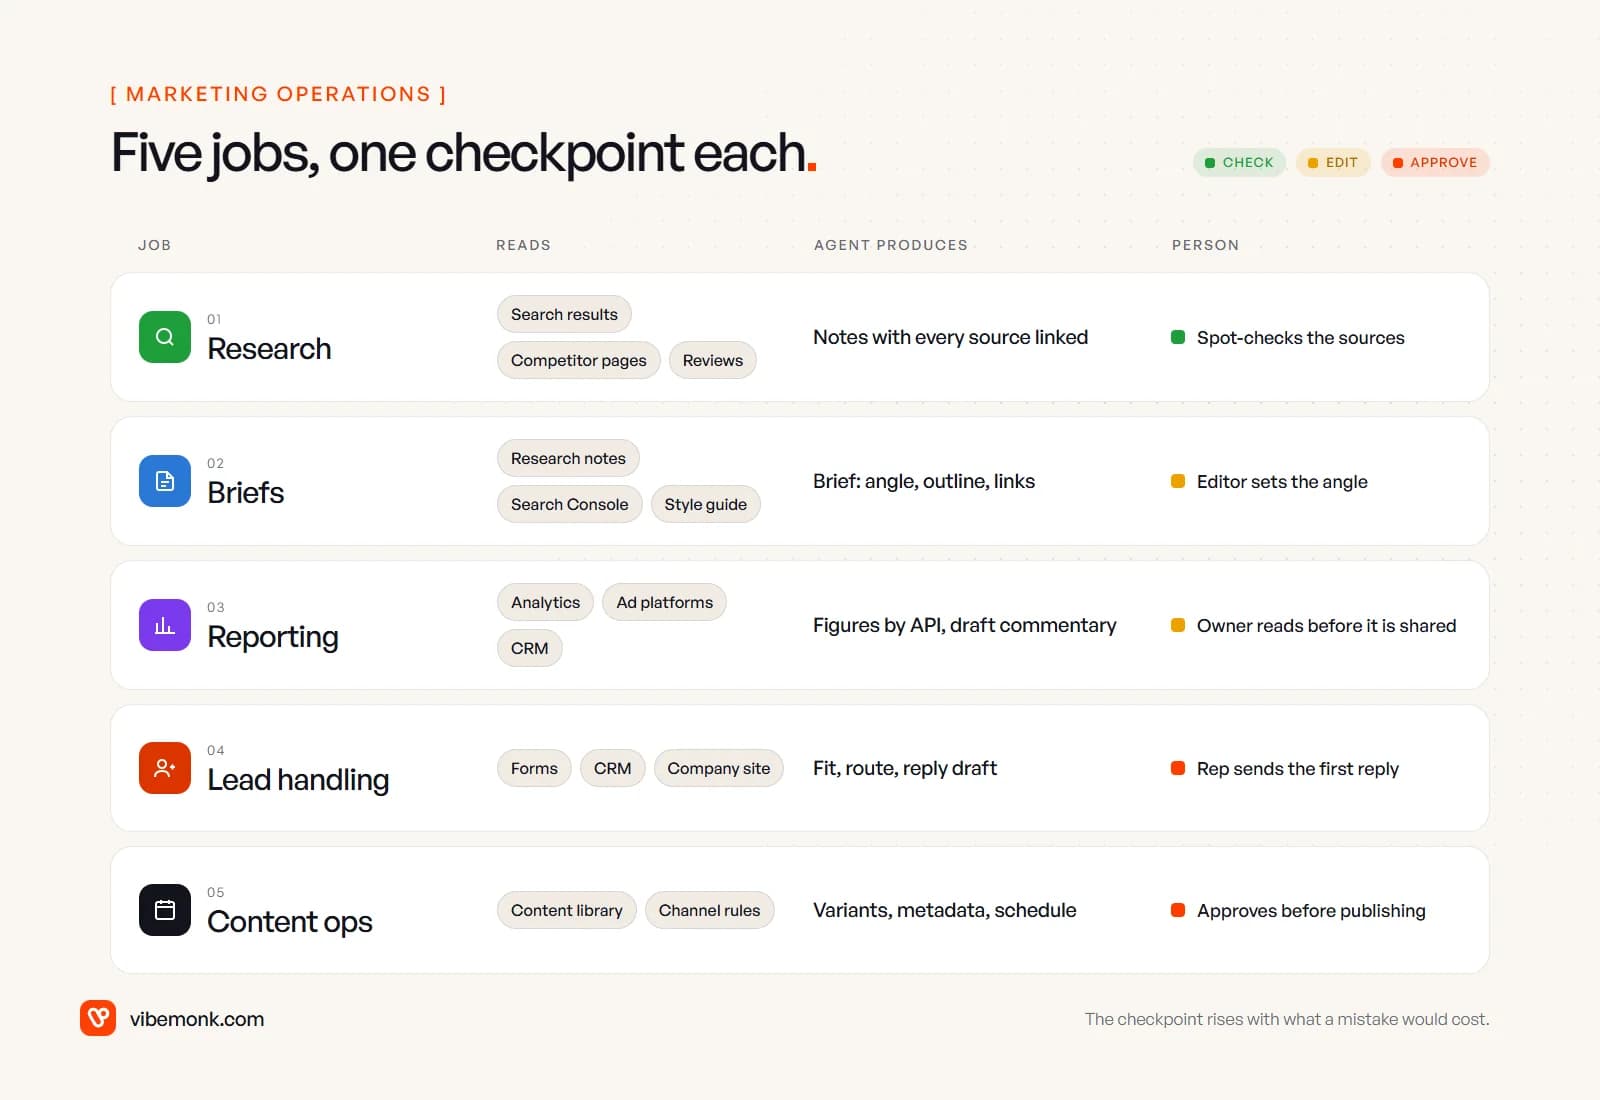Click the Search Console tag

(x=570, y=504)
